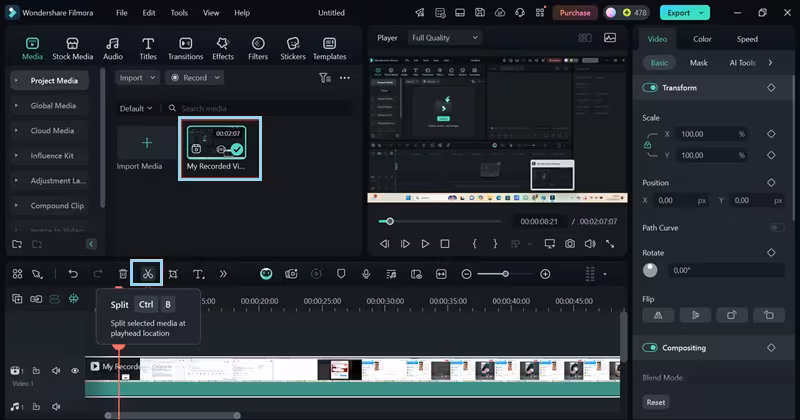Click Import Media plus tile

146,142
